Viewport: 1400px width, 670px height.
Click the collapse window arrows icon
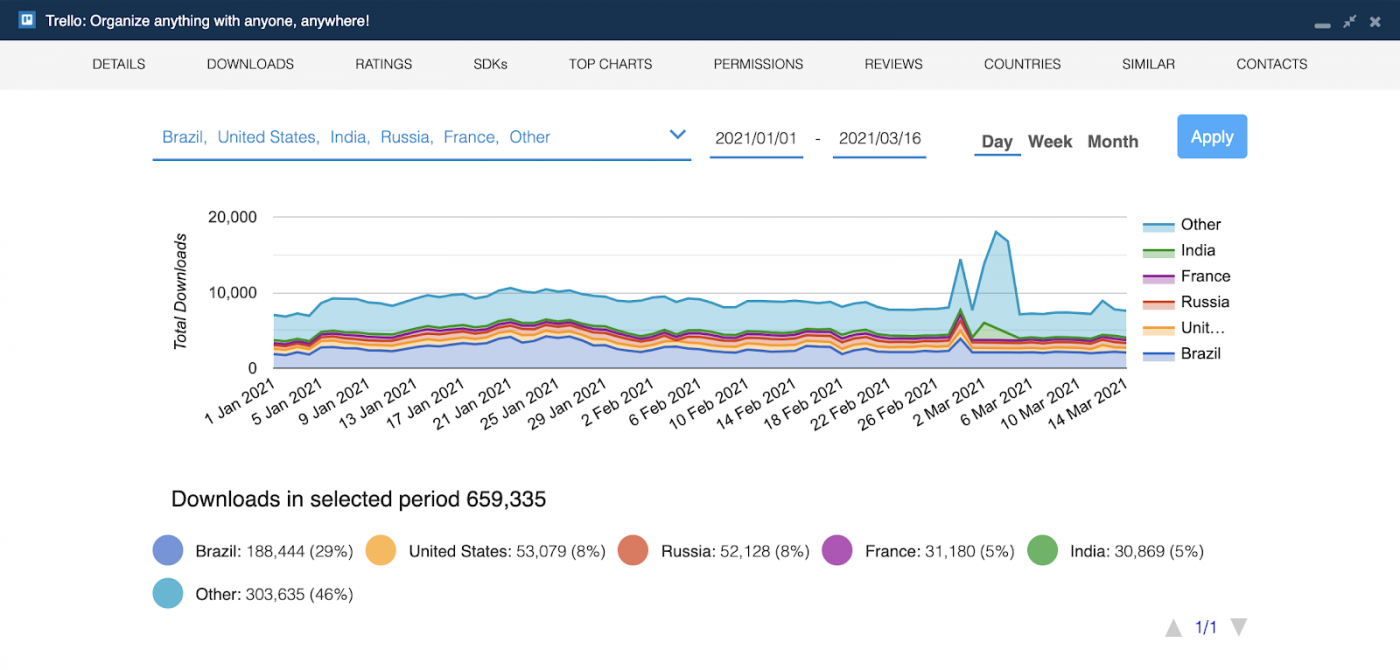(x=1350, y=21)
